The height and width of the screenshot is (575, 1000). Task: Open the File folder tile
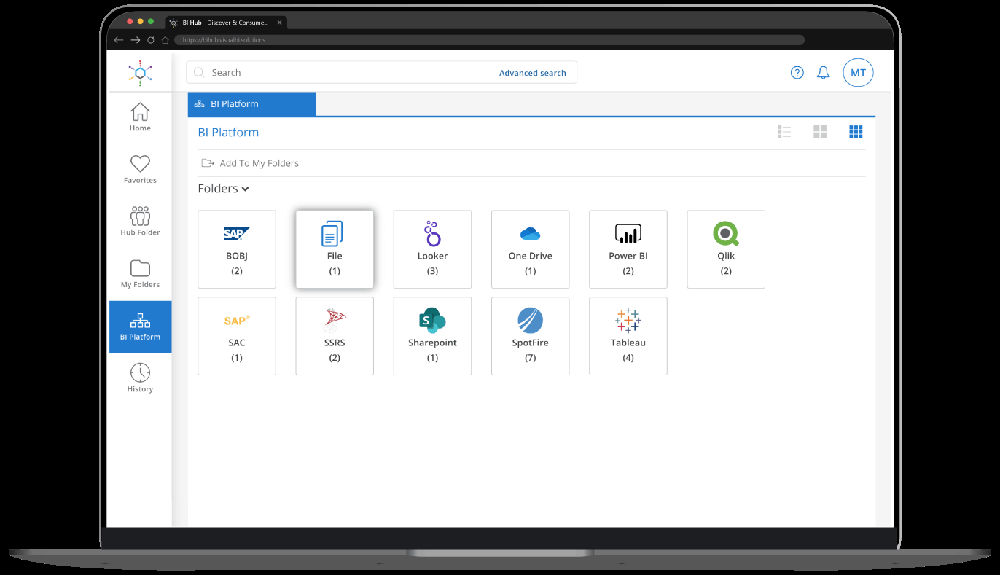pyautogui.click(x=335, y=249)
